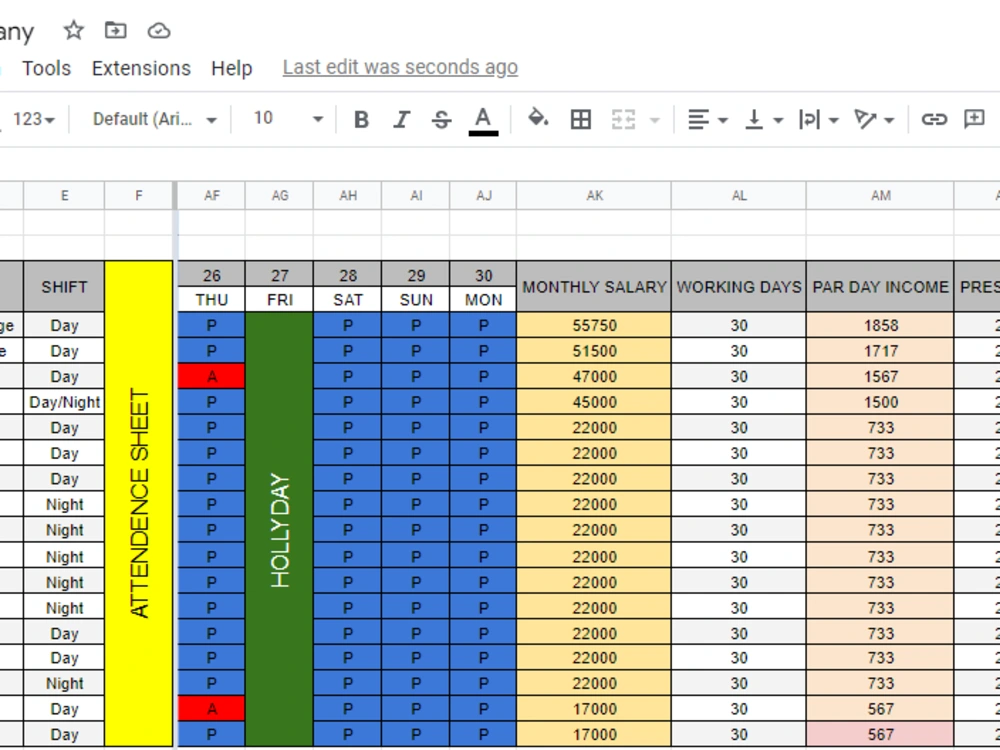Expand merge cells options arrow
This screenshot has width=1000, height=750.
click(654, 120)
